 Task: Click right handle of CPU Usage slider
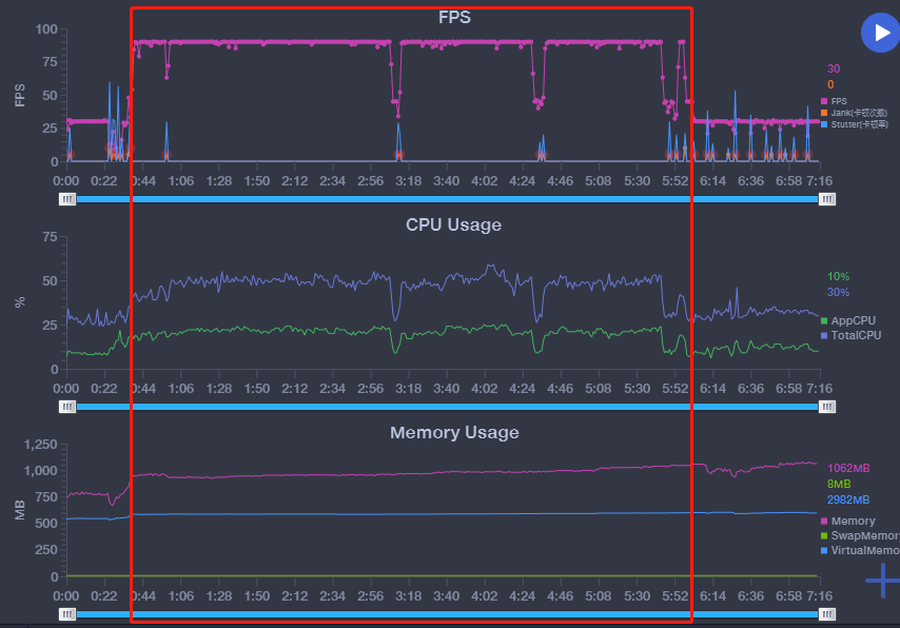(827, 407)
